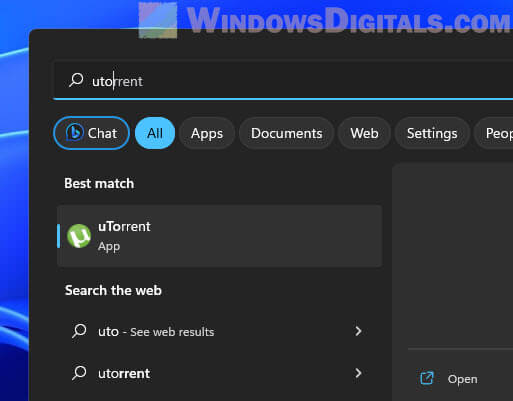The image size is (513, 401).
Task: Click the search text field containing utorrent
Action: coord(283,81)
